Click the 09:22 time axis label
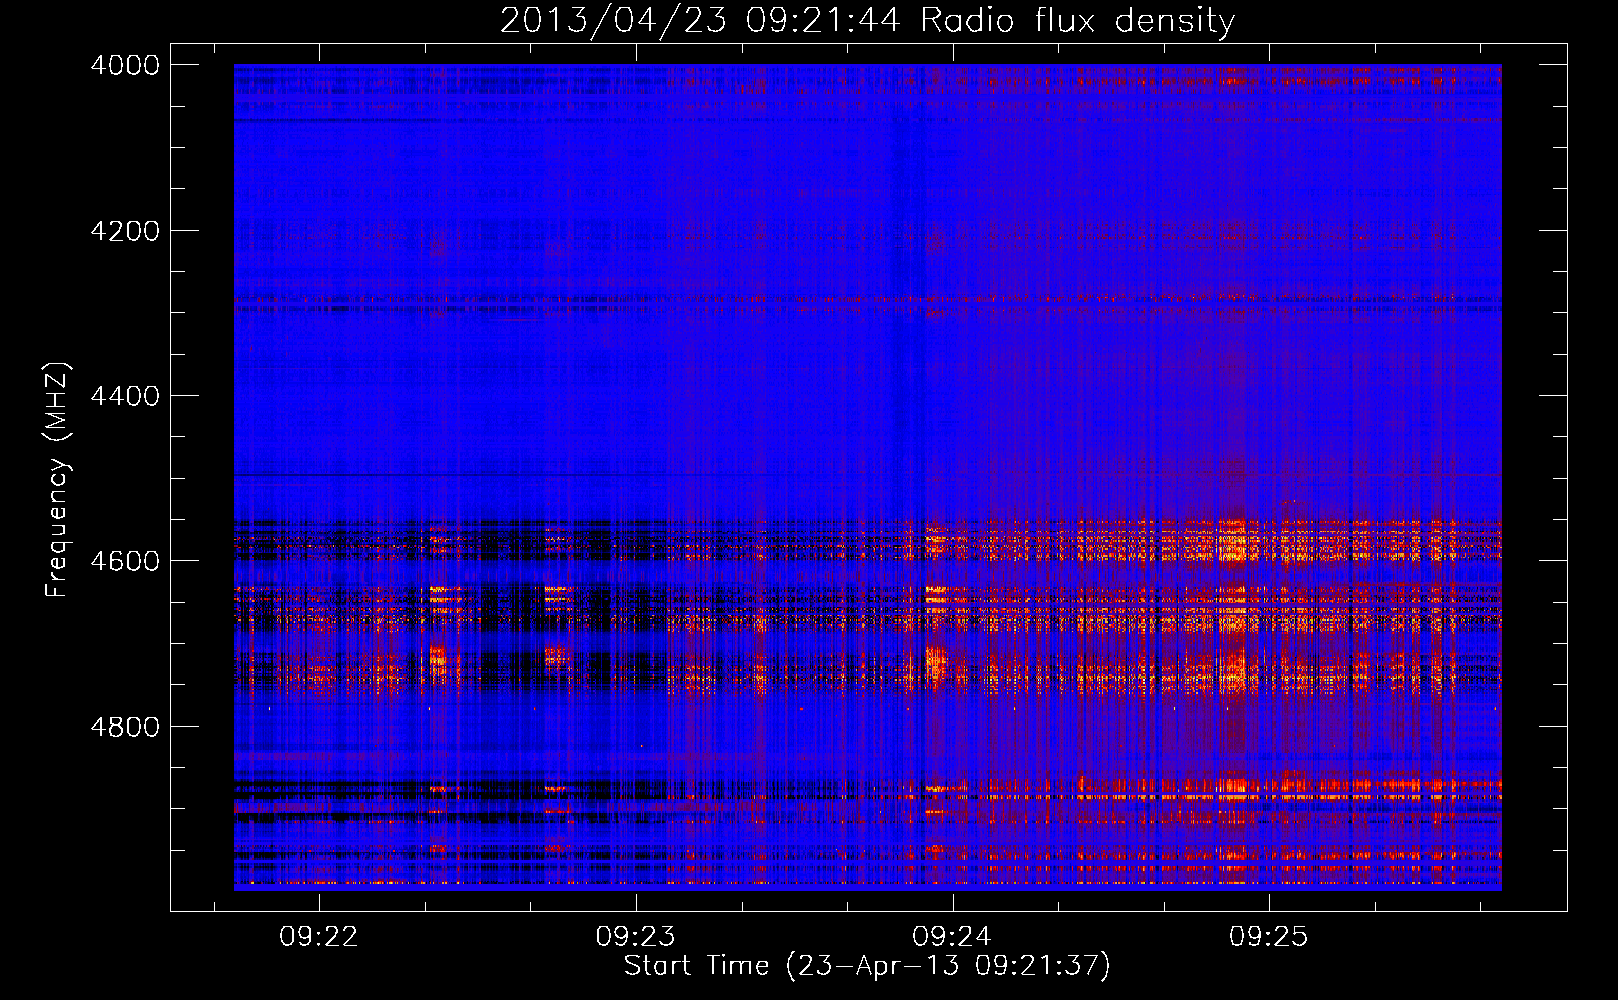Image resolution: width=1618 pixels, height=1000 pixels. (319, 937)
